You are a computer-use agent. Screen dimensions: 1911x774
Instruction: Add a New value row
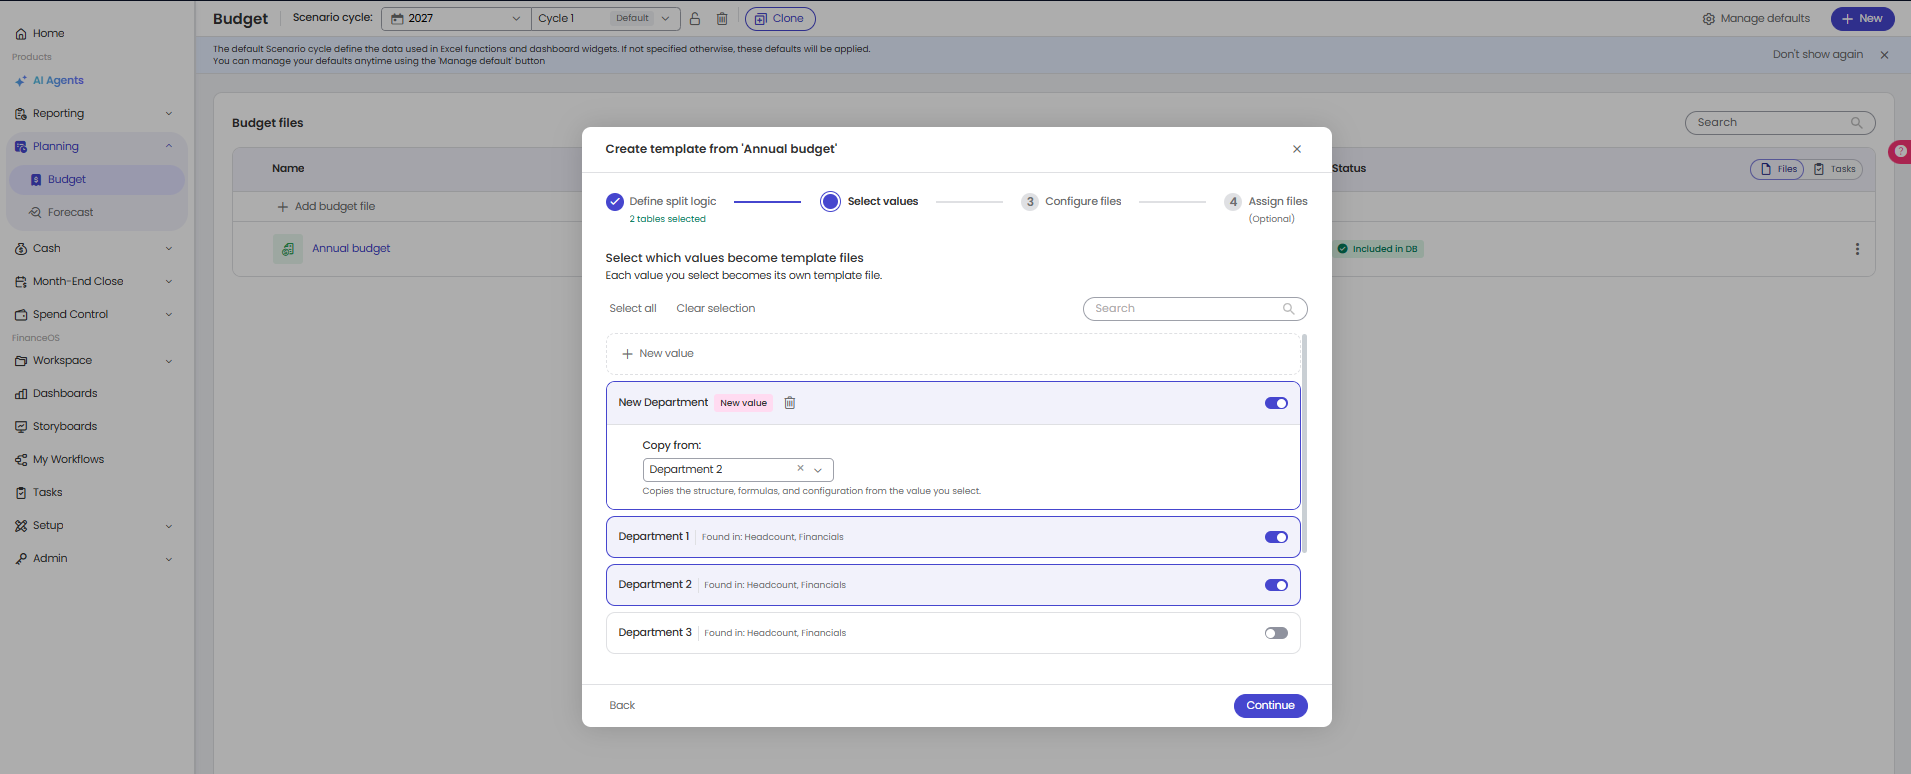pos(953,354)
